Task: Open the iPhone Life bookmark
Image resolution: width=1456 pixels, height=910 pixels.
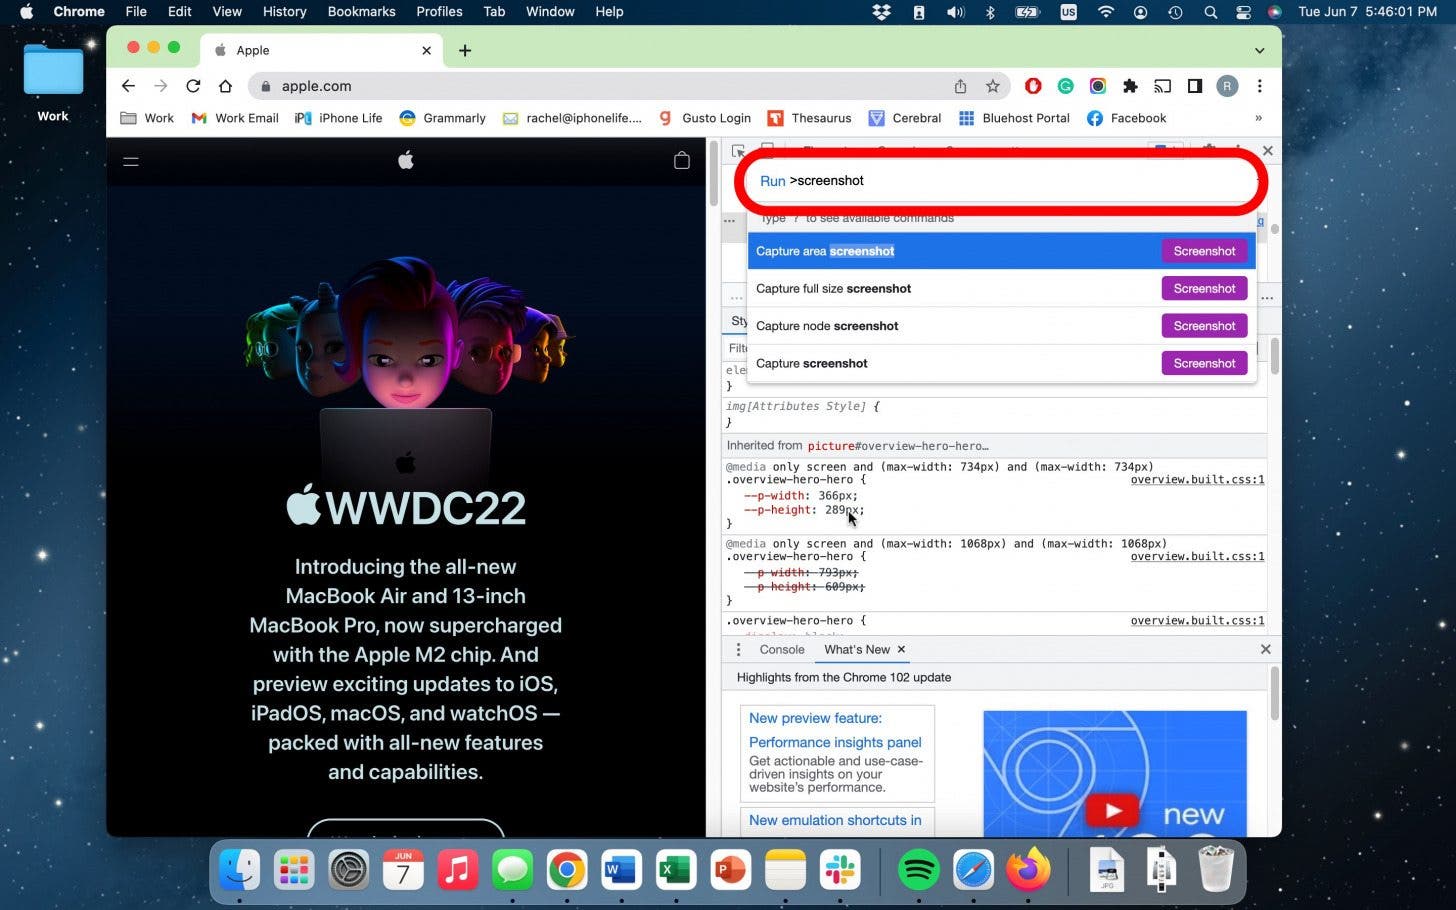Action: tap(339, 118)
